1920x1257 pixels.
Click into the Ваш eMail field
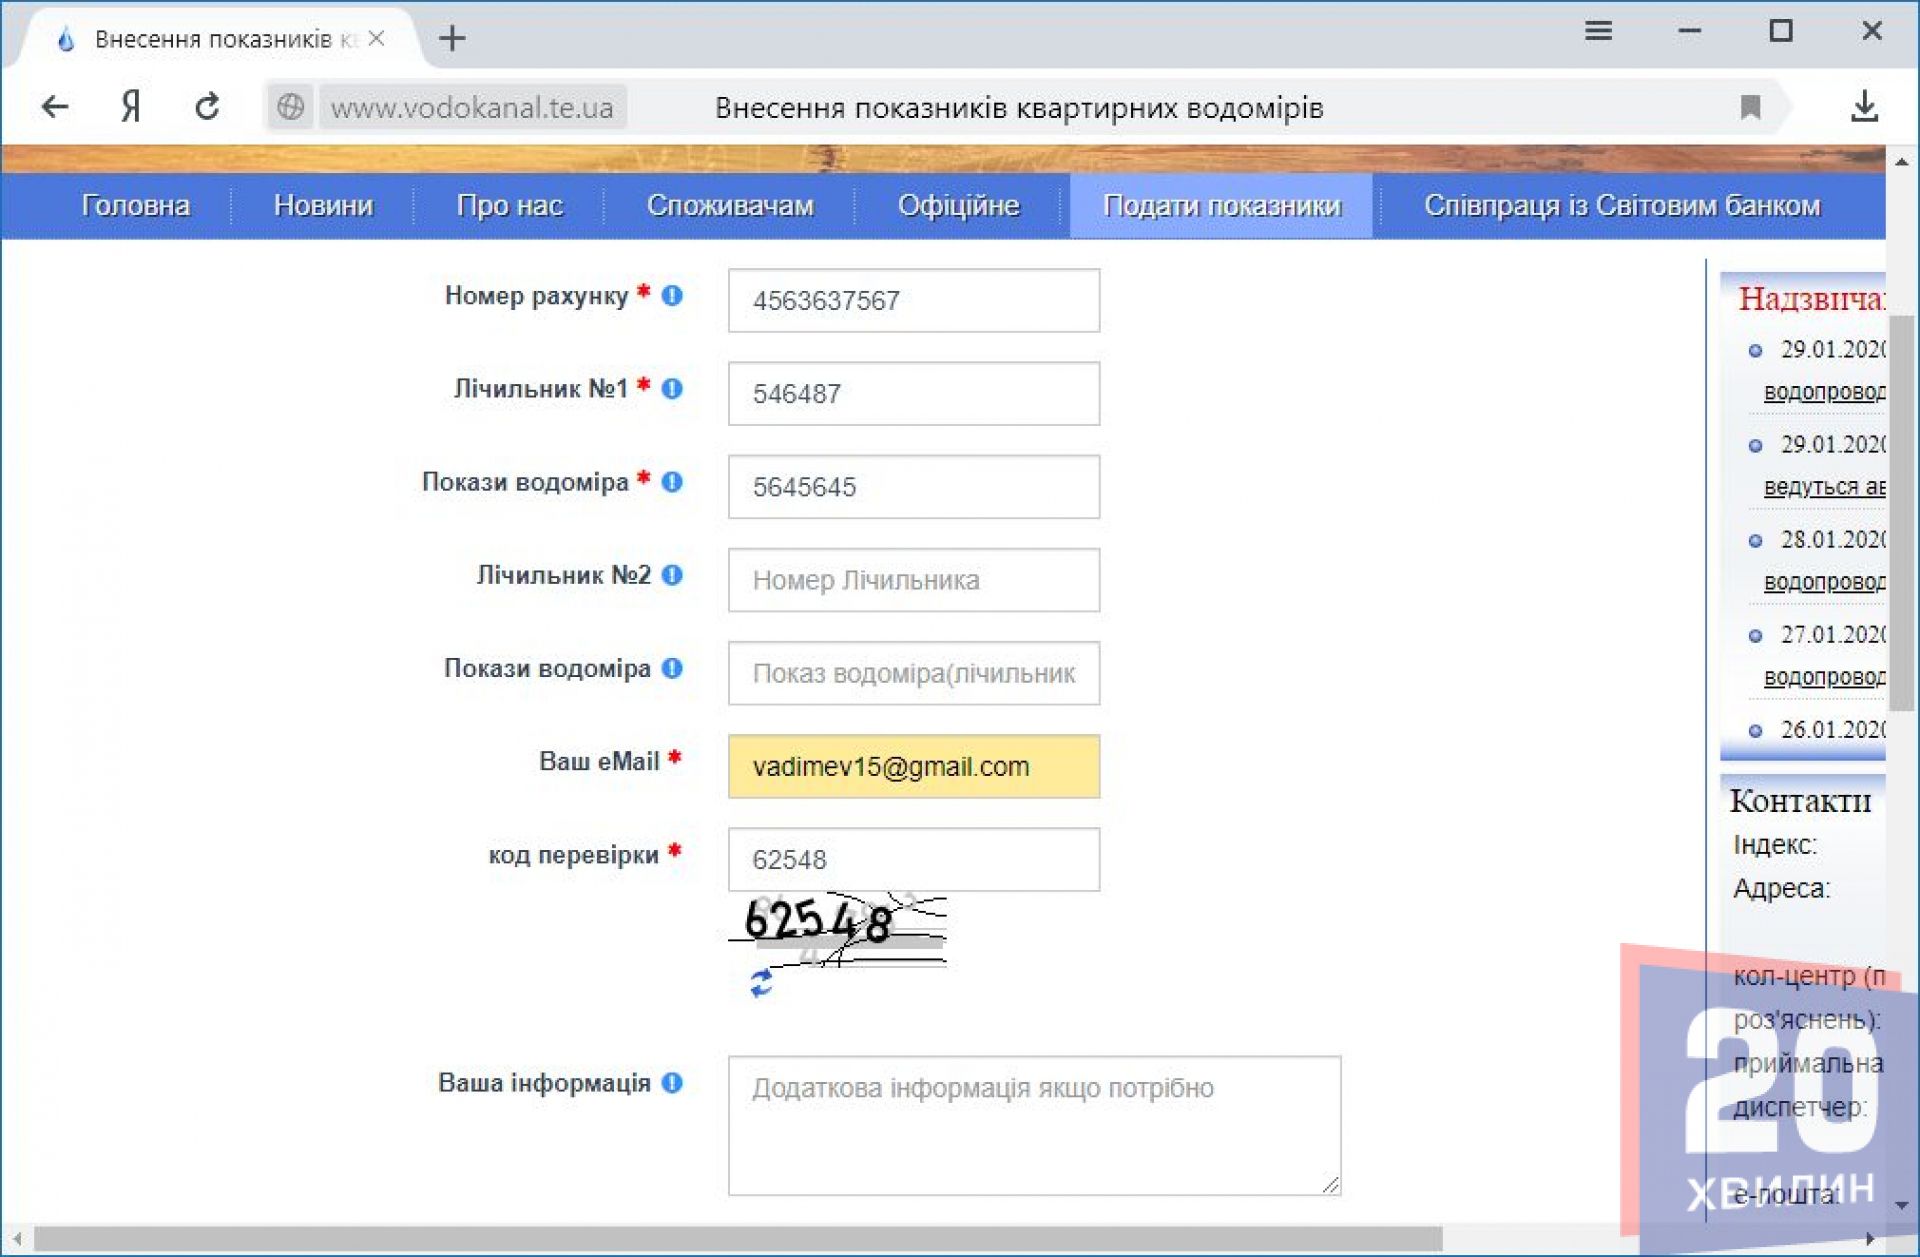(x=913, y=767)
